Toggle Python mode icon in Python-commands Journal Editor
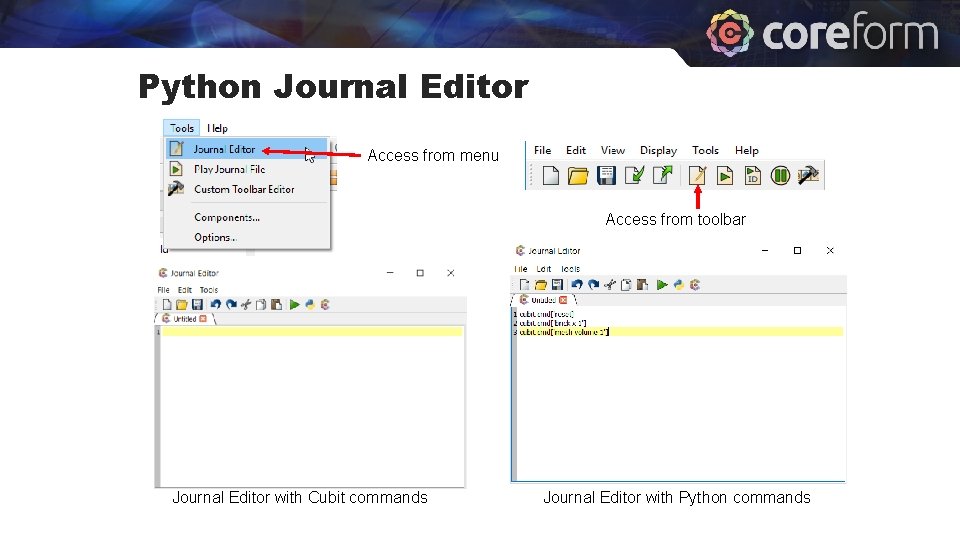 click(x=678, y=285)
